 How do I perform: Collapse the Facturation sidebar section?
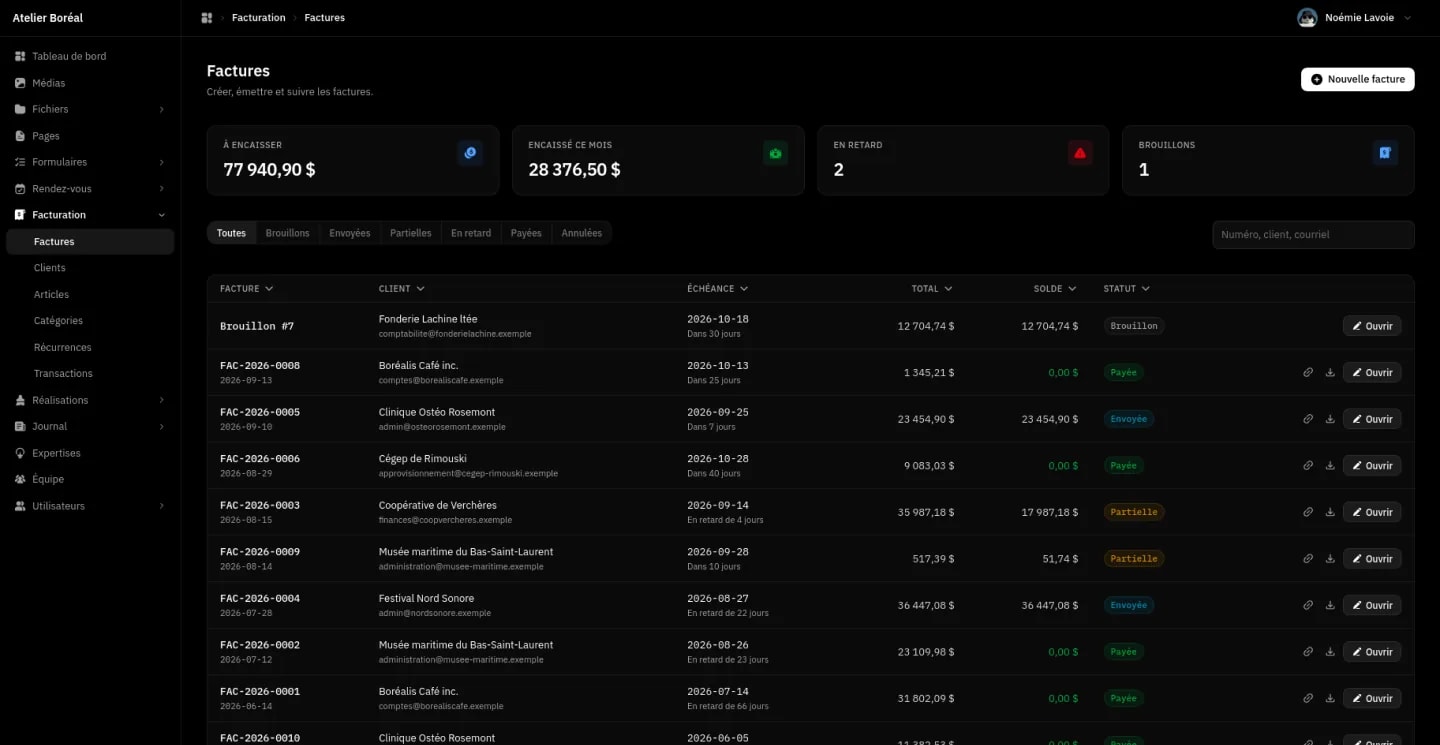162,215
